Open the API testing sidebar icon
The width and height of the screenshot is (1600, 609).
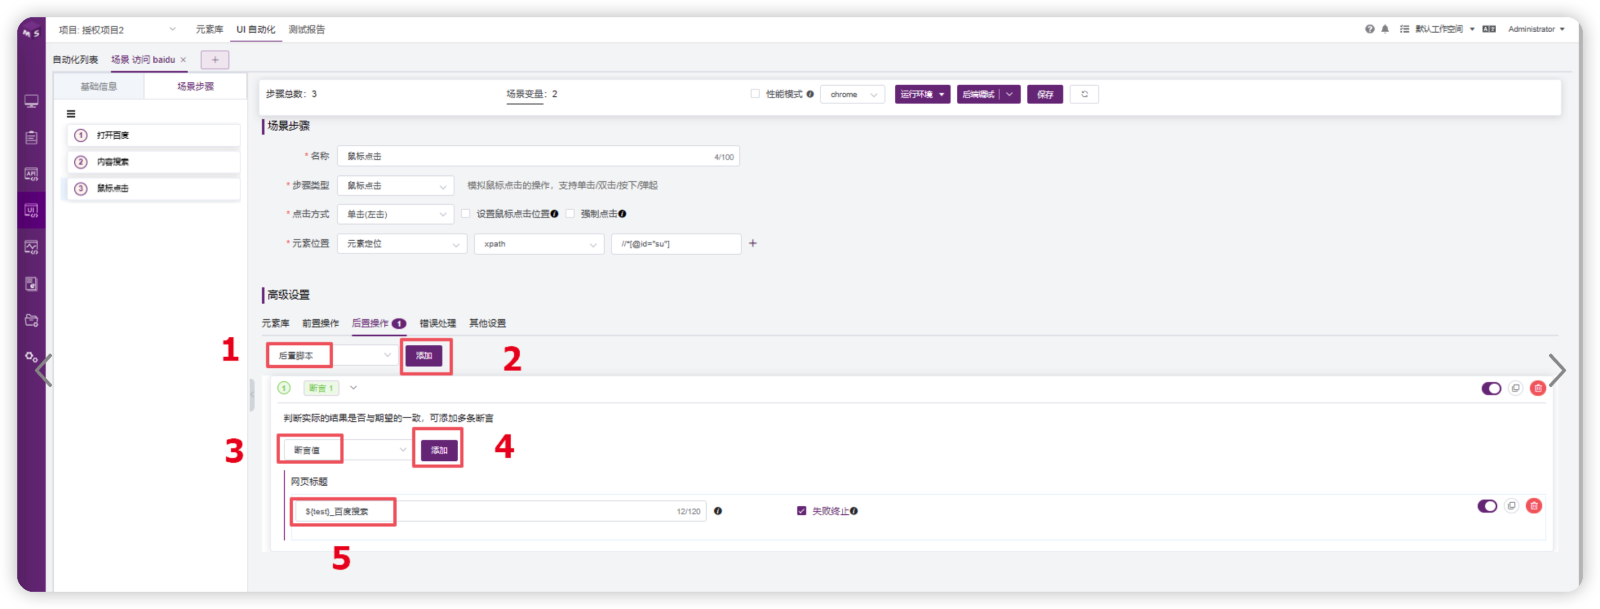pyautogui.click(x=31, y=174)
